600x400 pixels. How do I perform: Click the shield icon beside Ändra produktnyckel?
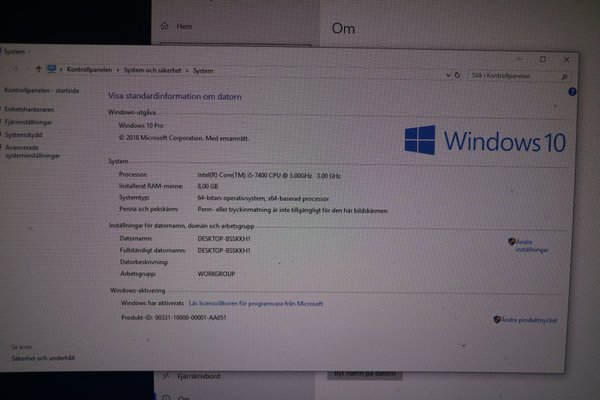point(497,319)
